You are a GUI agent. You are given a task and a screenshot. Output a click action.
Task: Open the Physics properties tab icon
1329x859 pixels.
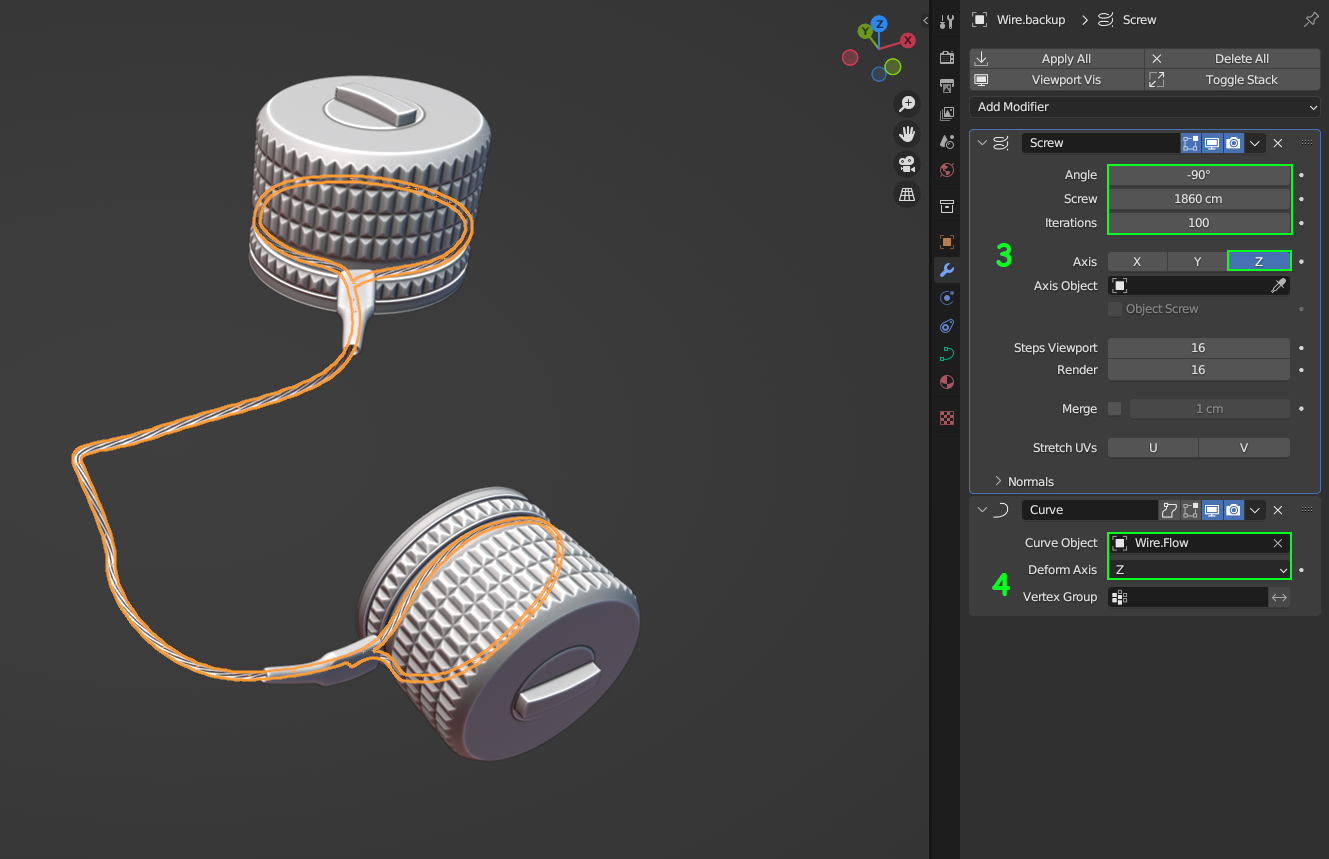pos(946,326)
